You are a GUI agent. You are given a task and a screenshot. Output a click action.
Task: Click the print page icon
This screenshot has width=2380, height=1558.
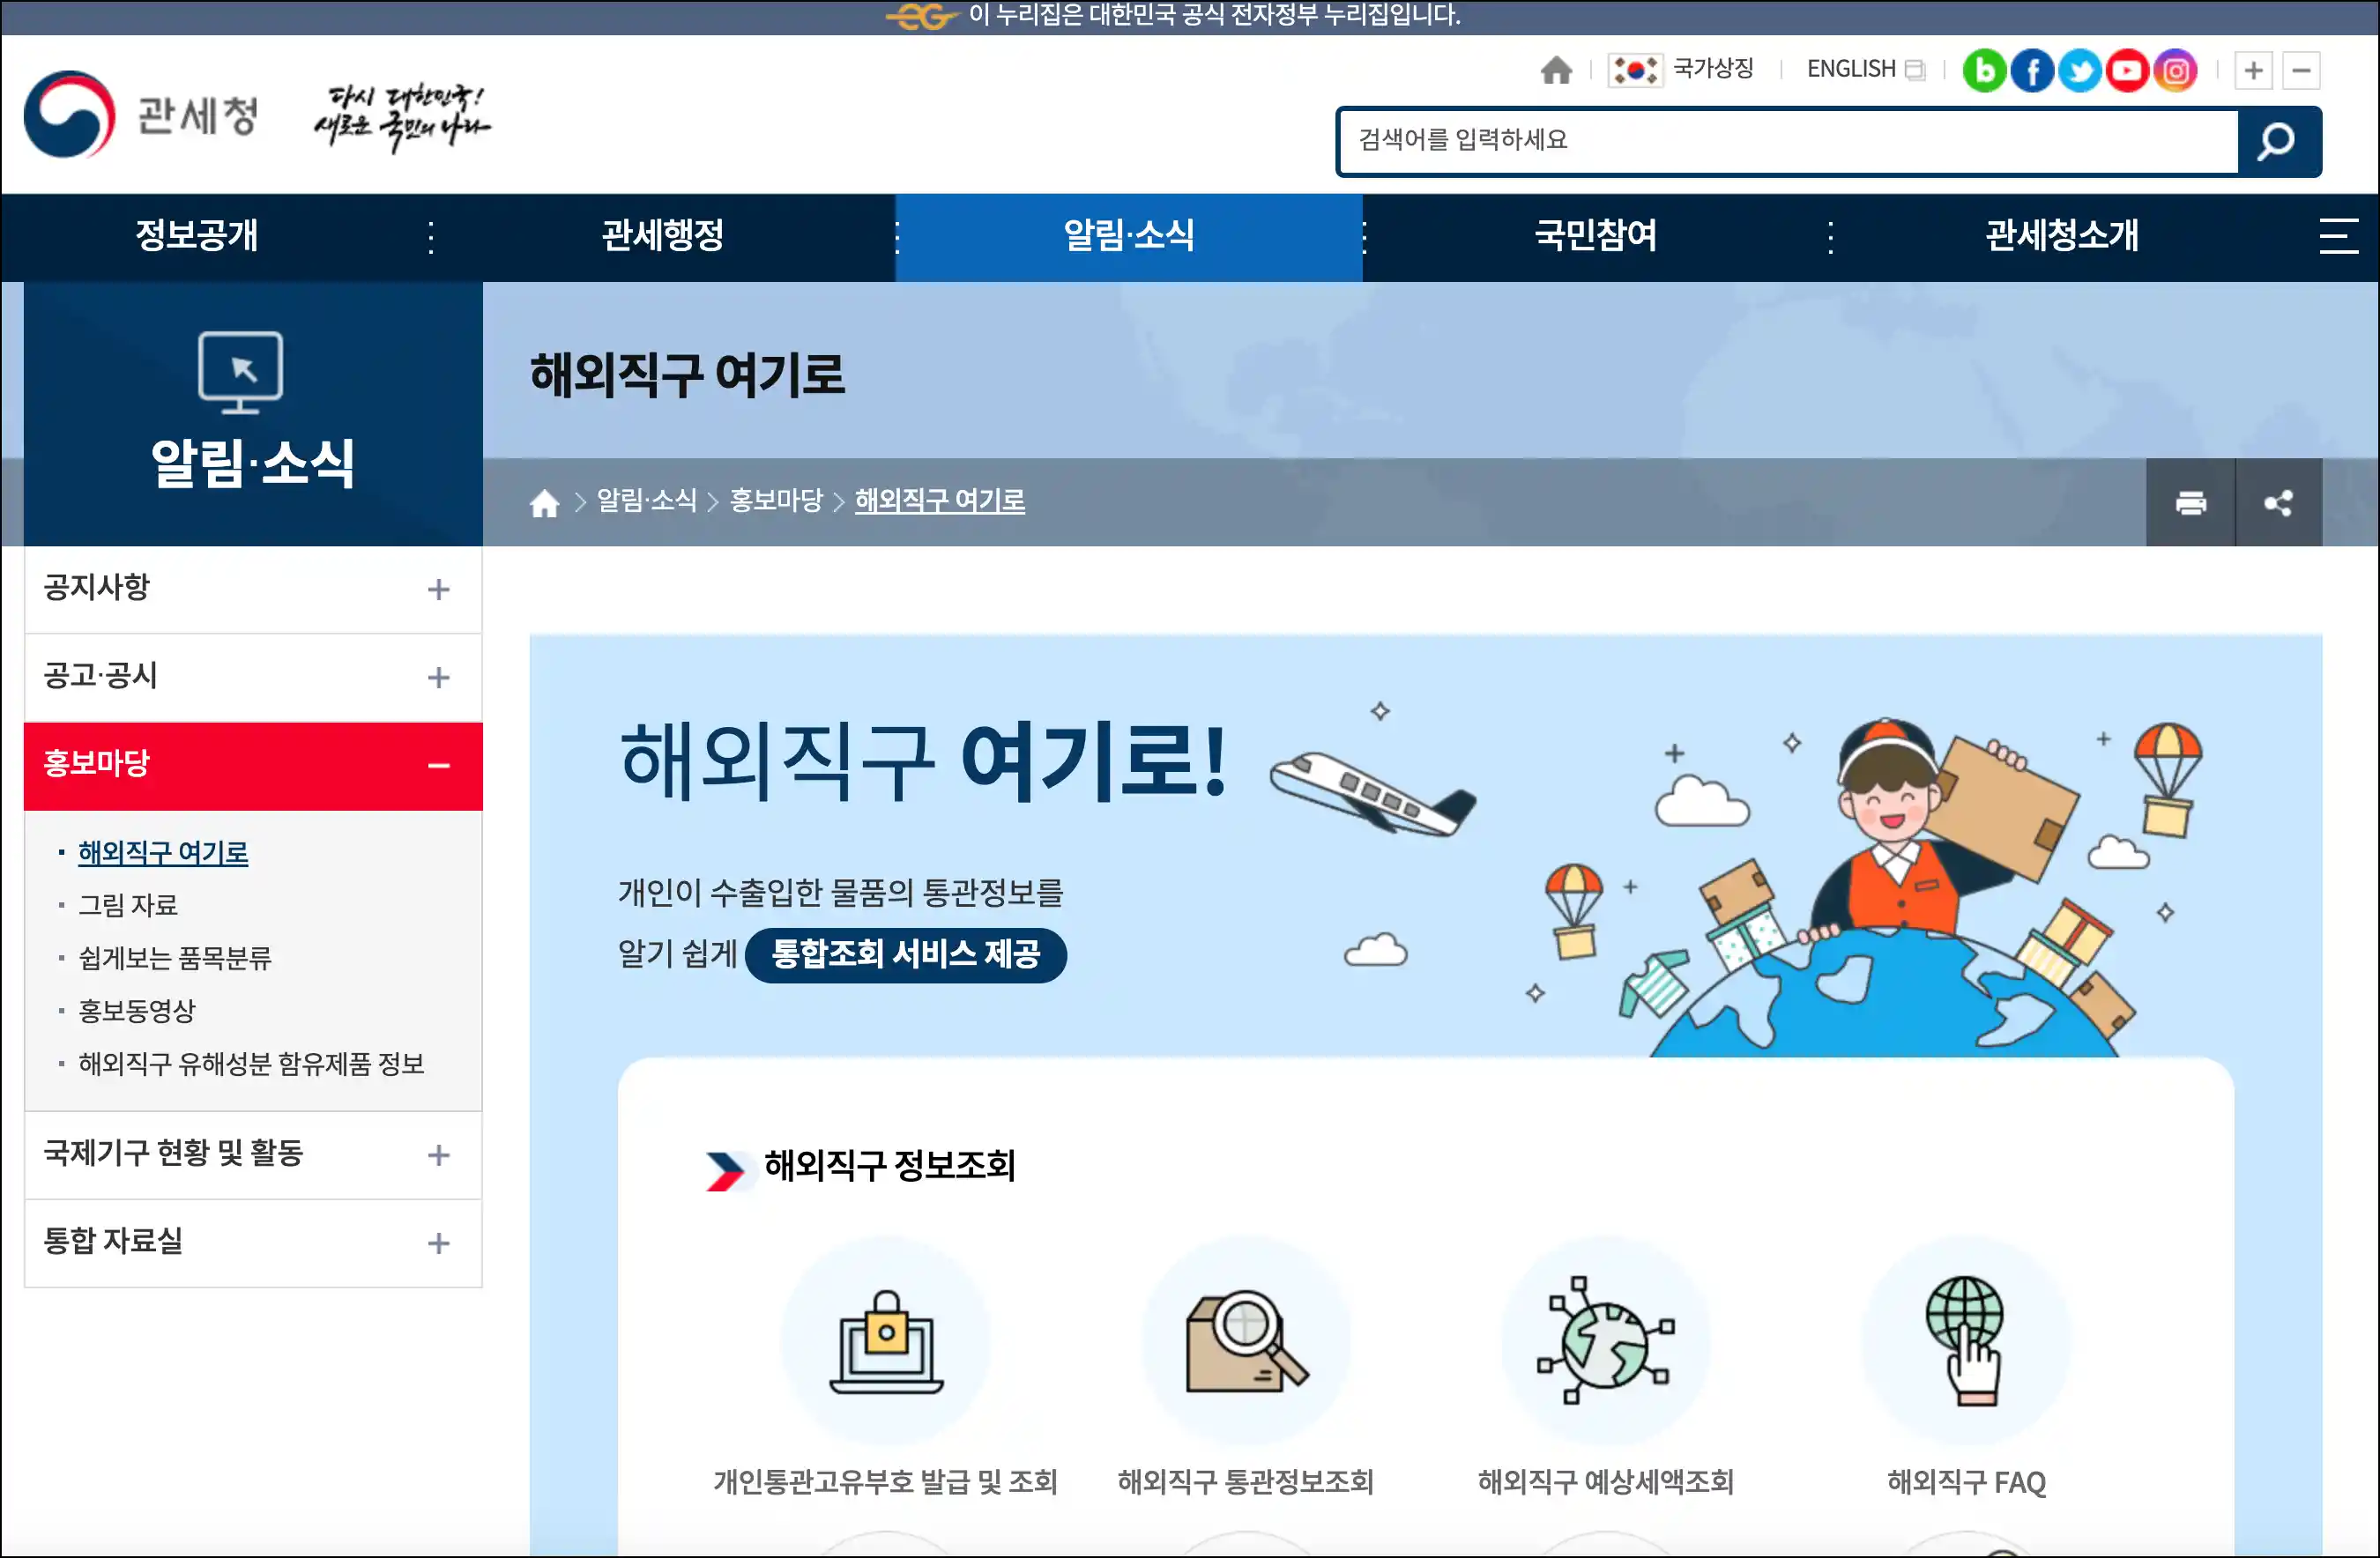[x=2190, y=502]
